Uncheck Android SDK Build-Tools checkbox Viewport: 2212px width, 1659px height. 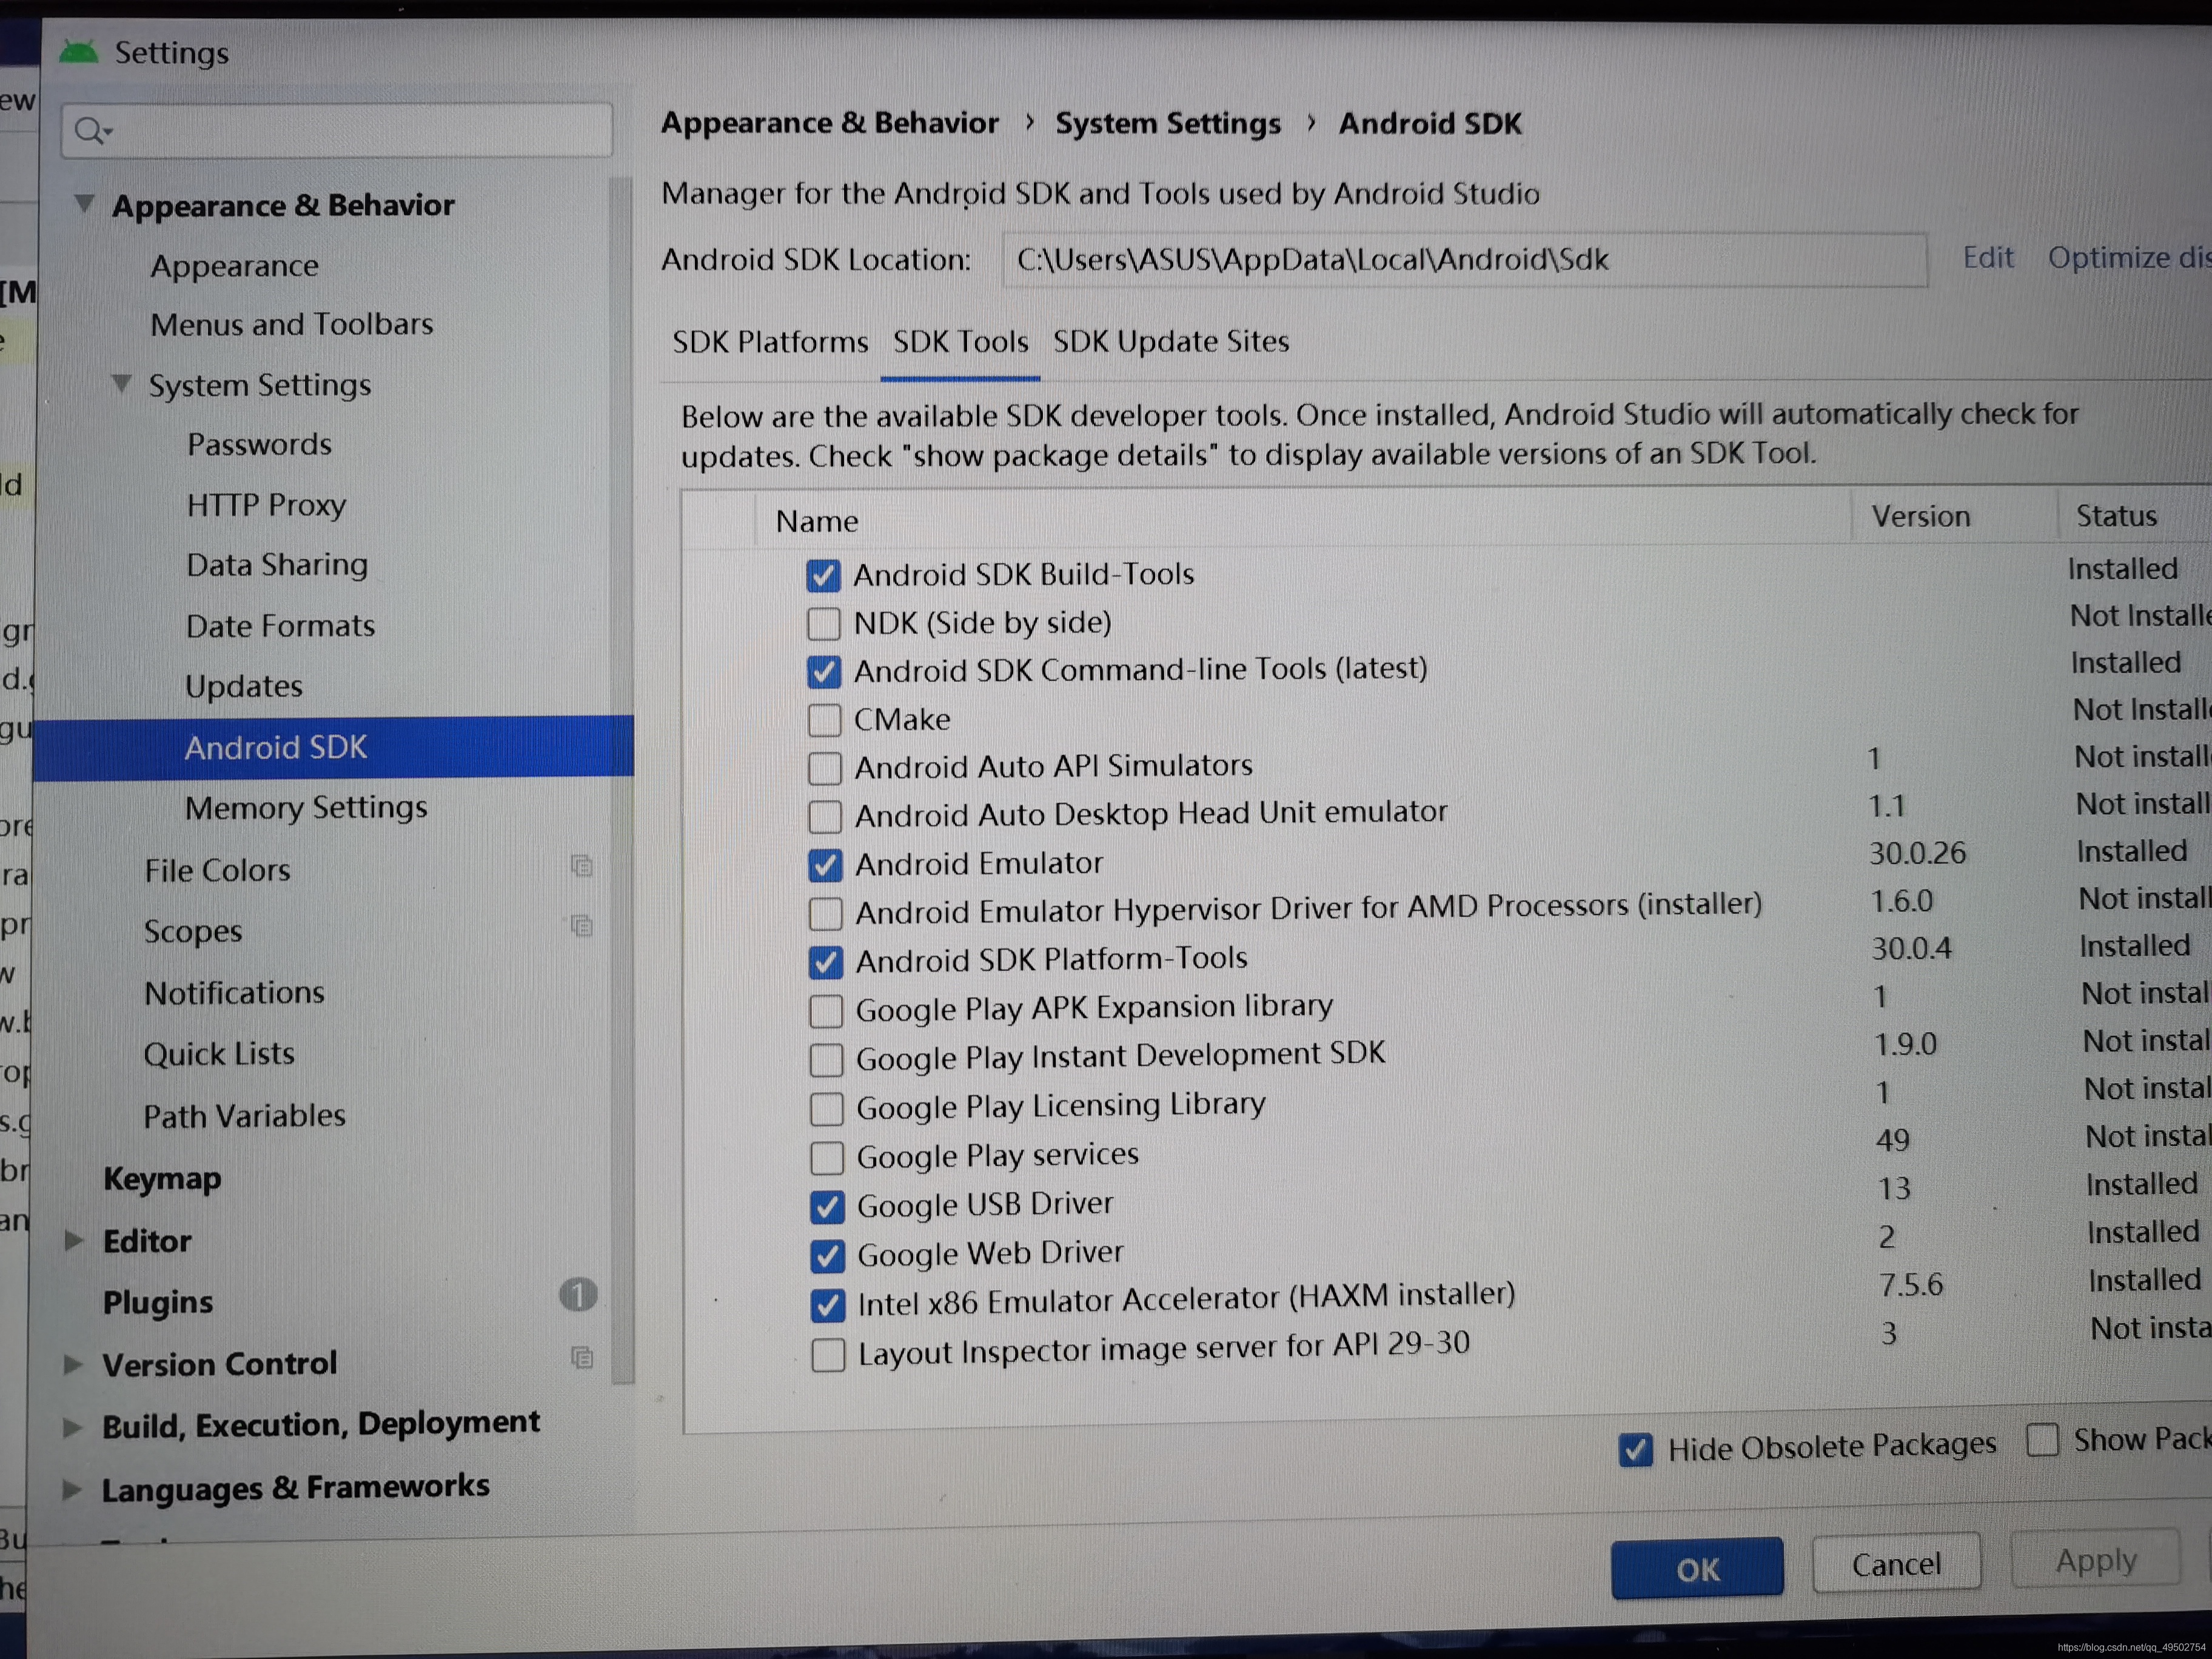tap(823, 575)
